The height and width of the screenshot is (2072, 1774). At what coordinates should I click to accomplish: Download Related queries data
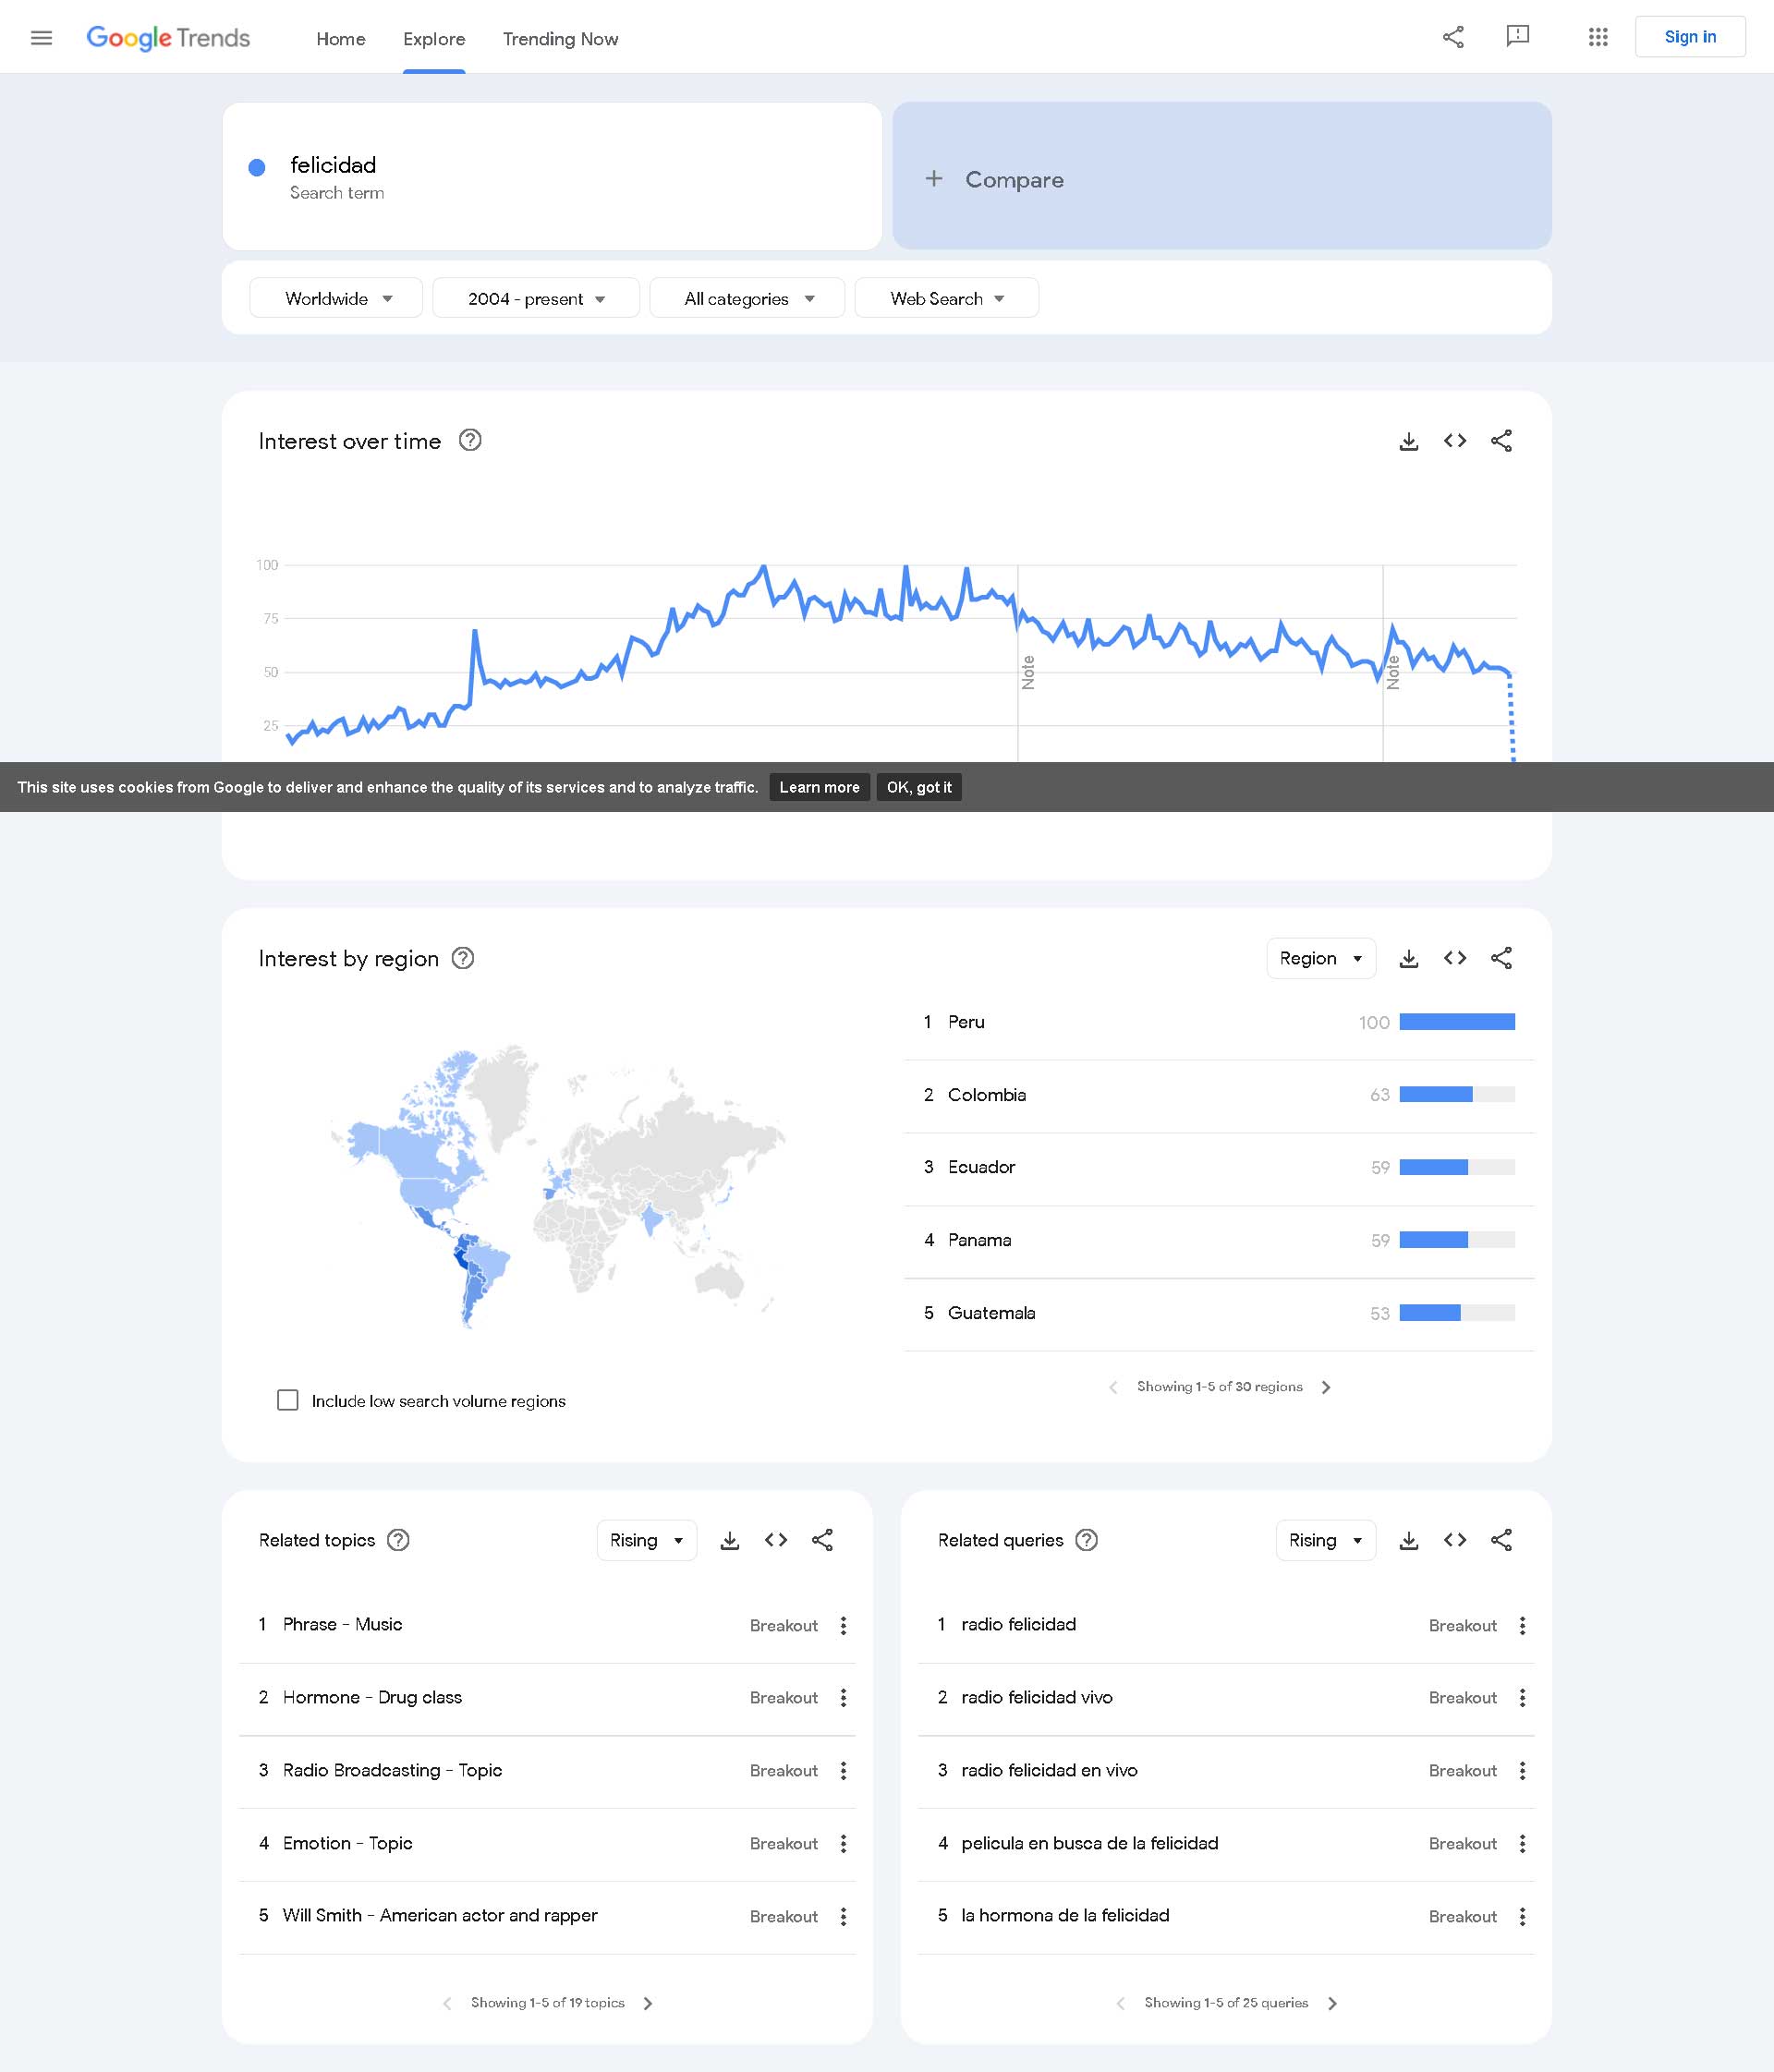pos(1408,1540)
